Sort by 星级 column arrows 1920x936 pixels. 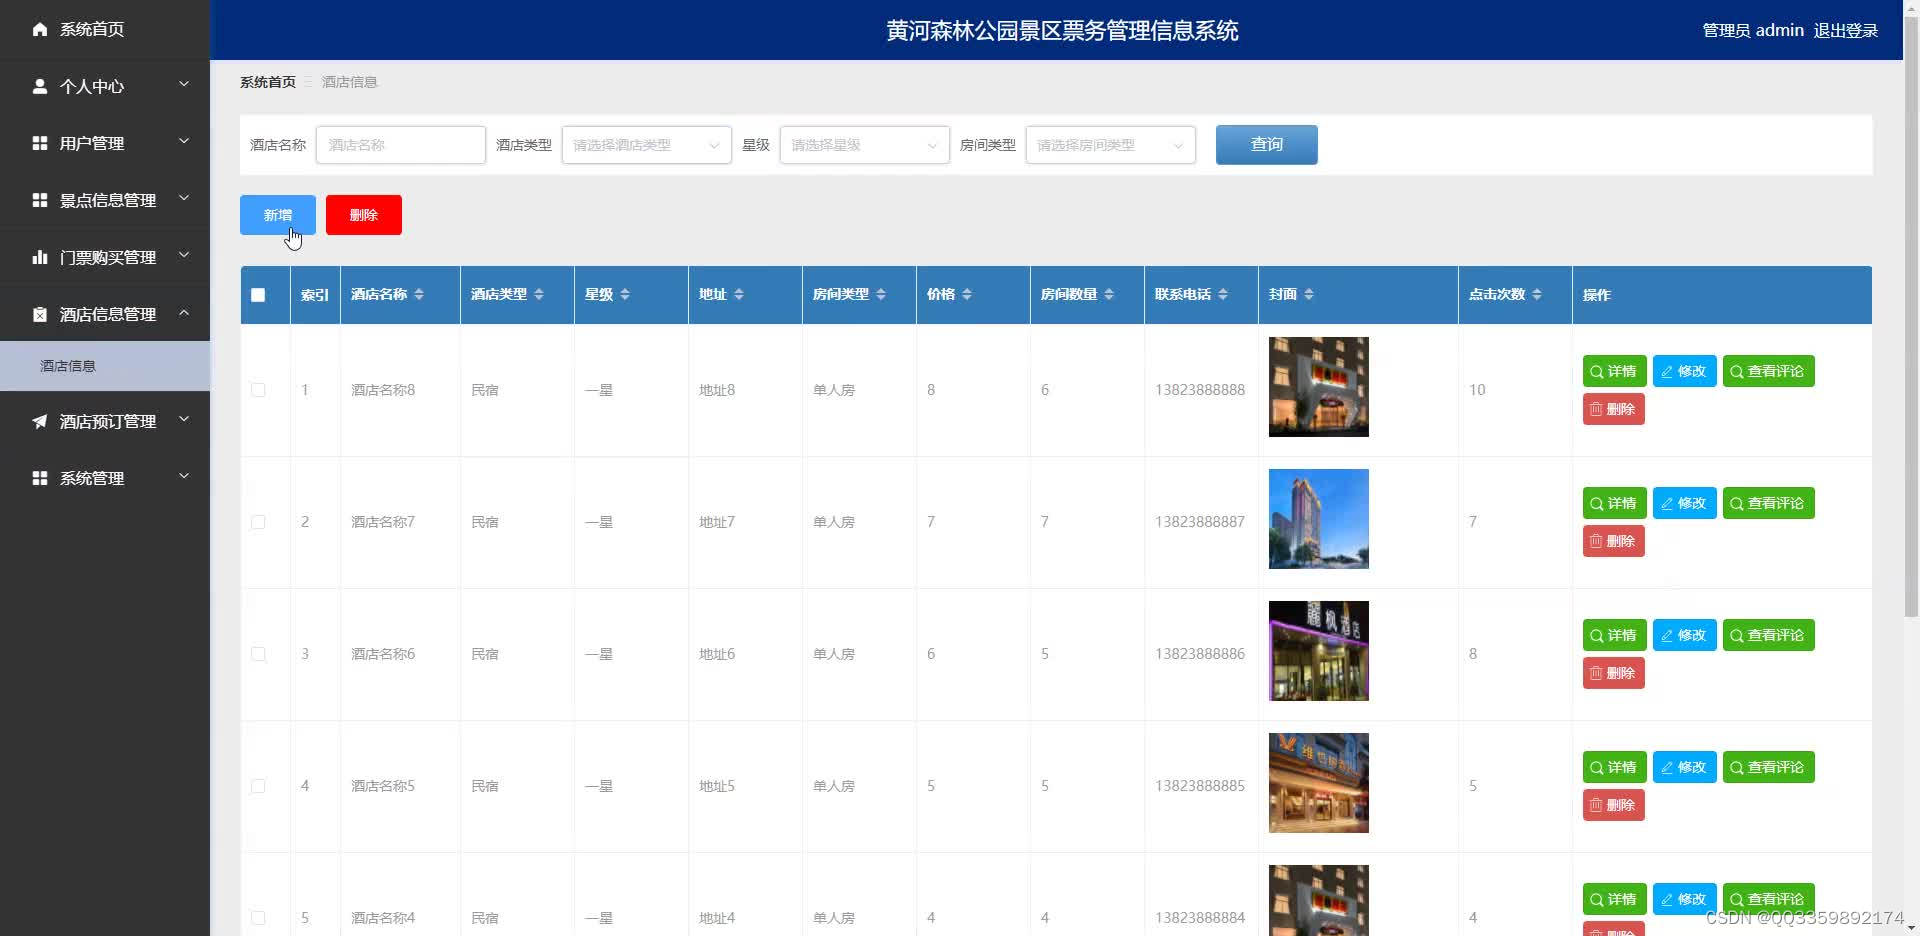click(x=625, y=294)
